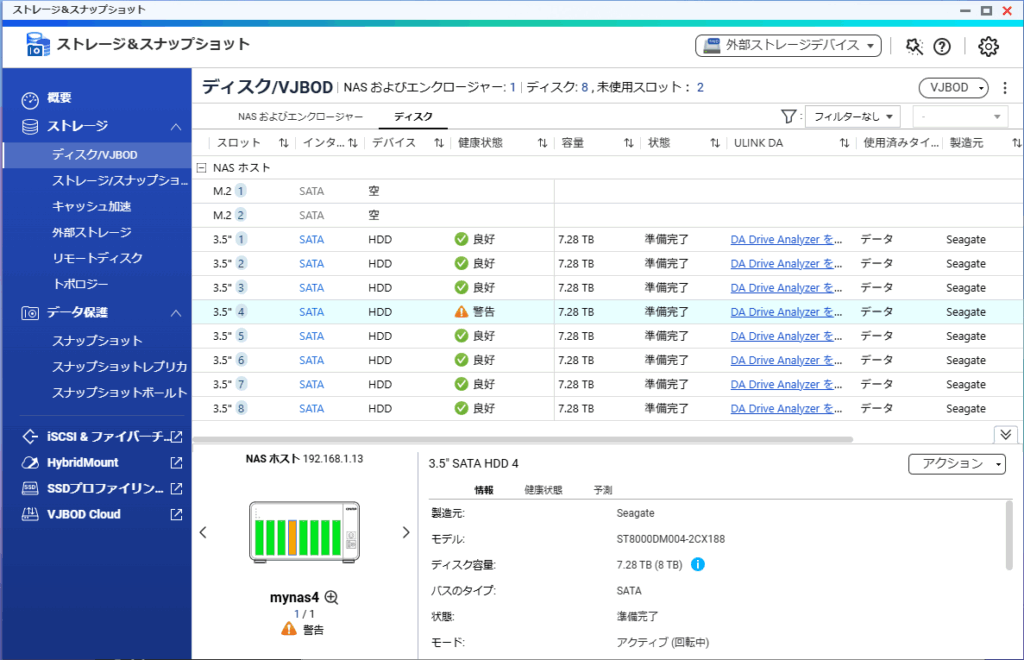
Task: Open スナップショット sidebar item
Action: tap(97, 341)
